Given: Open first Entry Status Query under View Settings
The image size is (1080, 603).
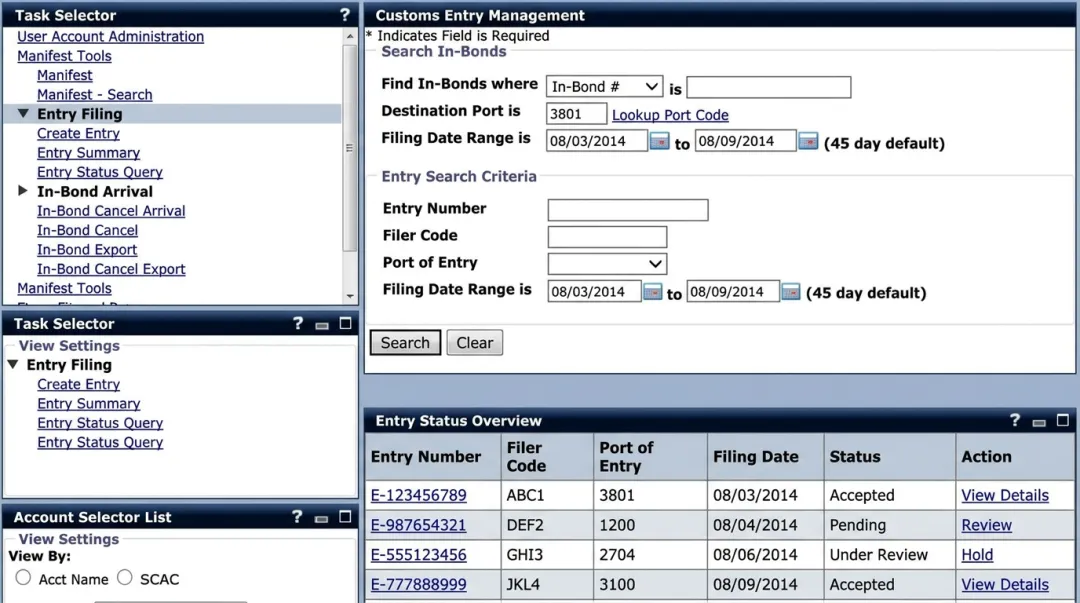Looking at the screenshot, I should 100,422.
